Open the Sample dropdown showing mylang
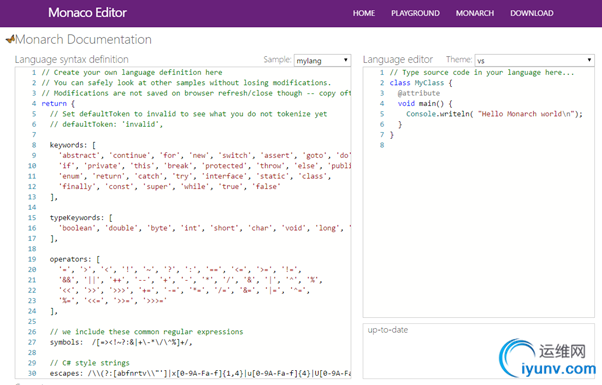 pos(322,60)
